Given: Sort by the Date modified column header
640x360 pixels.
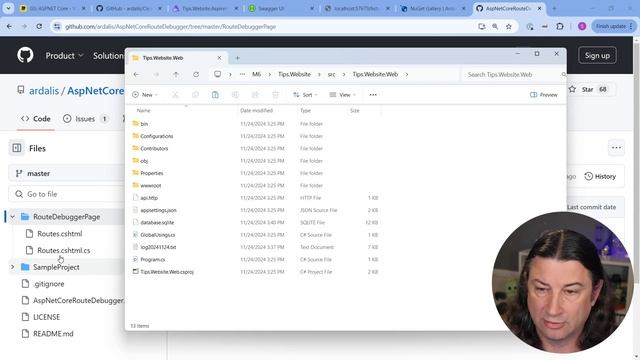Looking at the screenshot, I should click(256, 111).
